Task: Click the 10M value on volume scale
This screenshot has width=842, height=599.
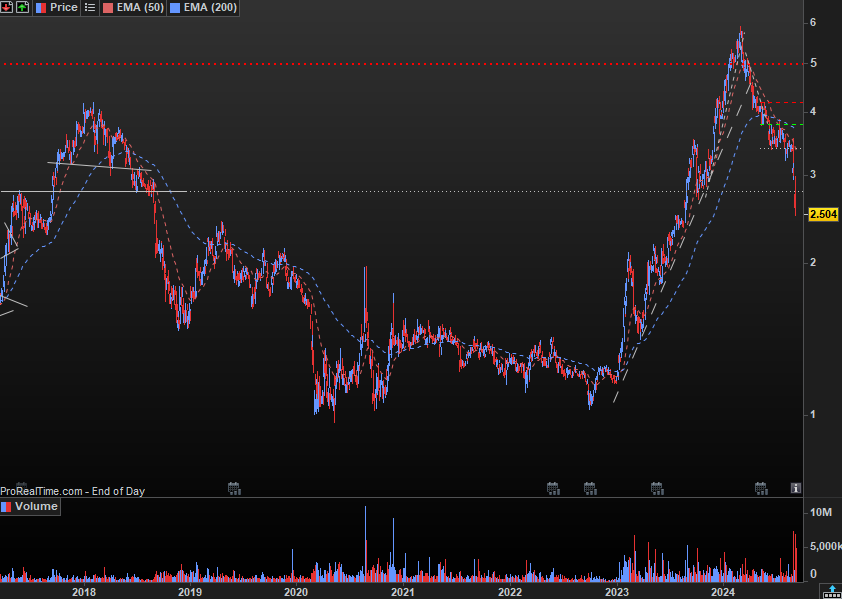Action: tap(821, 513)
